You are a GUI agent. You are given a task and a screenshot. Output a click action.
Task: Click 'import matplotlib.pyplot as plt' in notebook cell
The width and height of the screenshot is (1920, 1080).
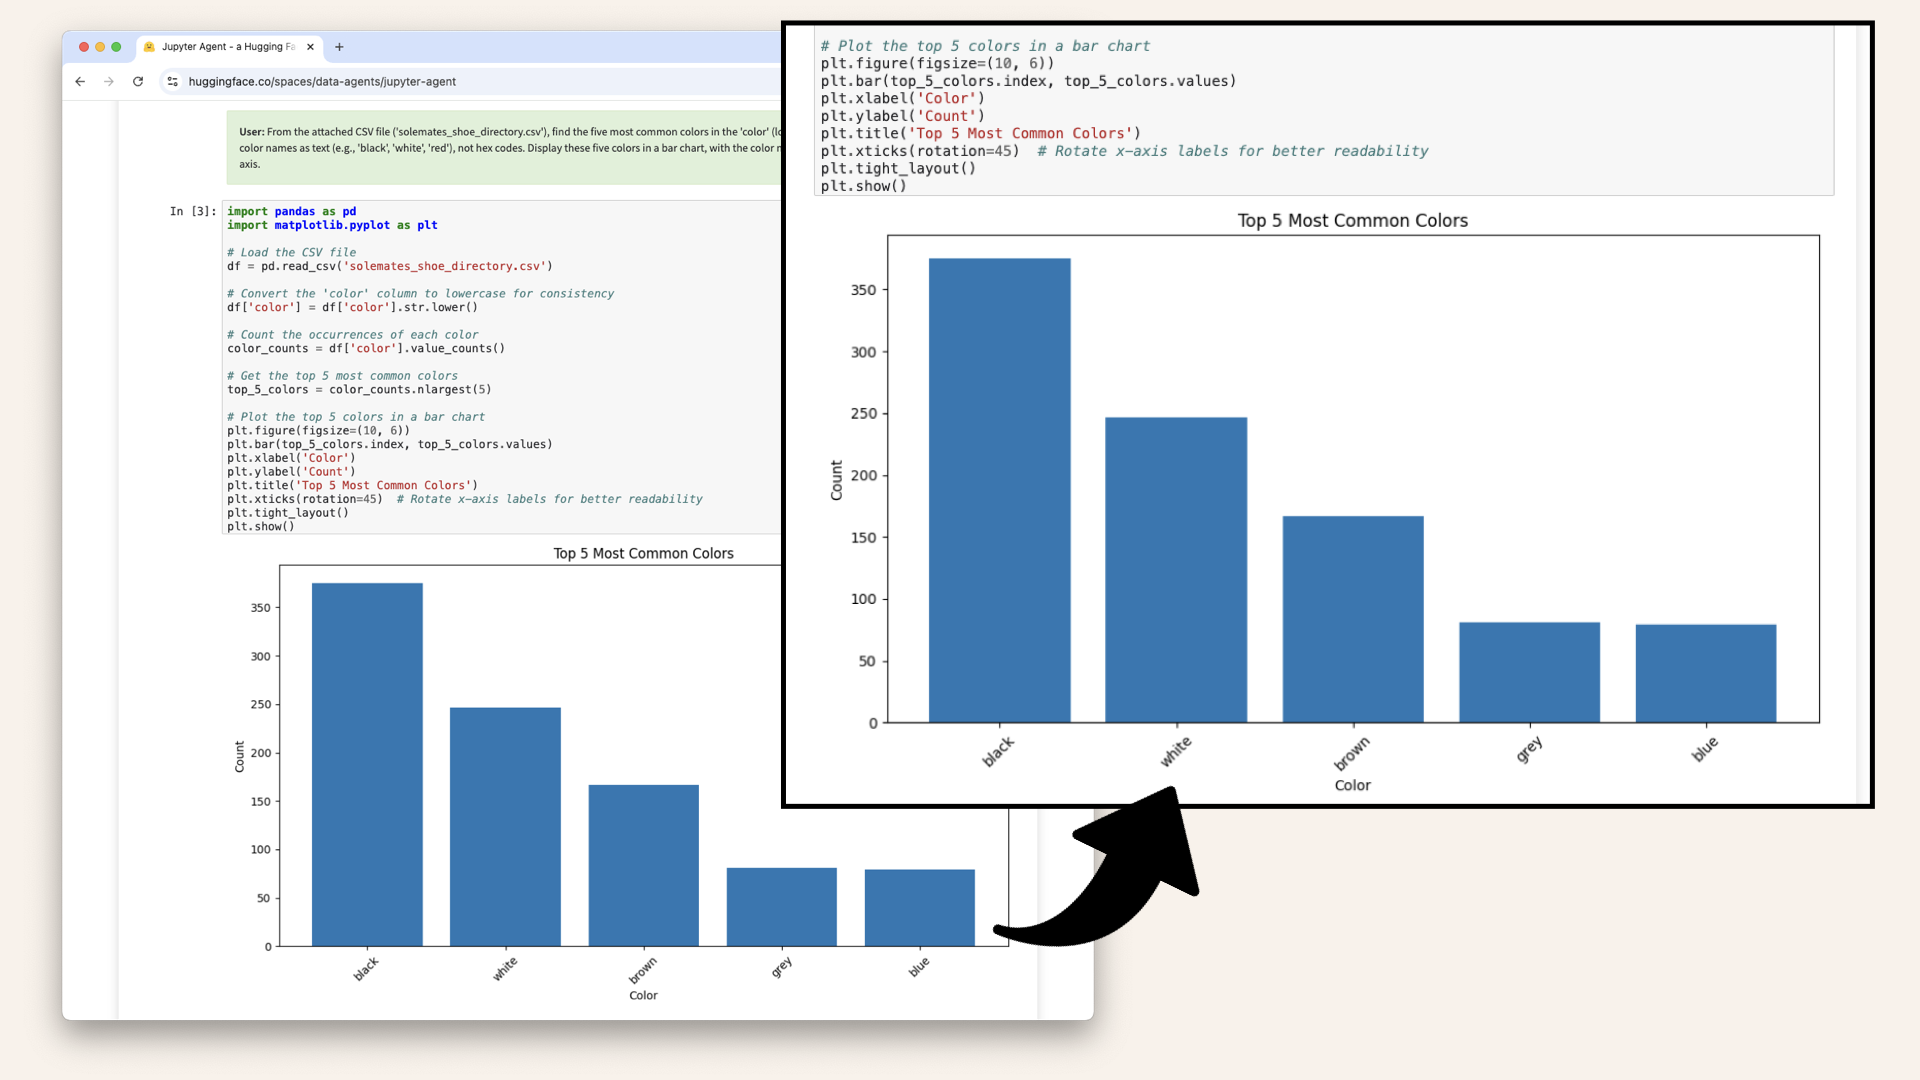[332, 225]
